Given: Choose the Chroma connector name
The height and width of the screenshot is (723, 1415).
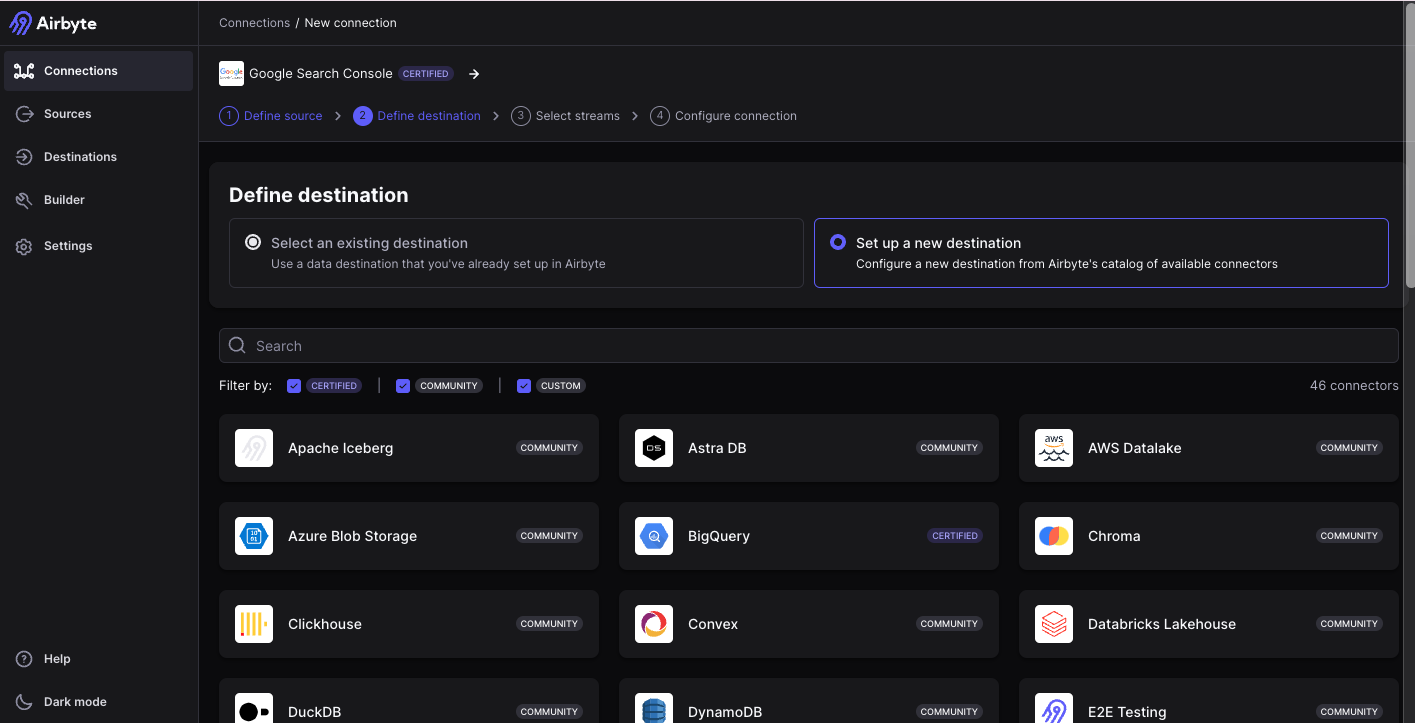Looking at the screenshot, I should click(1114, 536).
